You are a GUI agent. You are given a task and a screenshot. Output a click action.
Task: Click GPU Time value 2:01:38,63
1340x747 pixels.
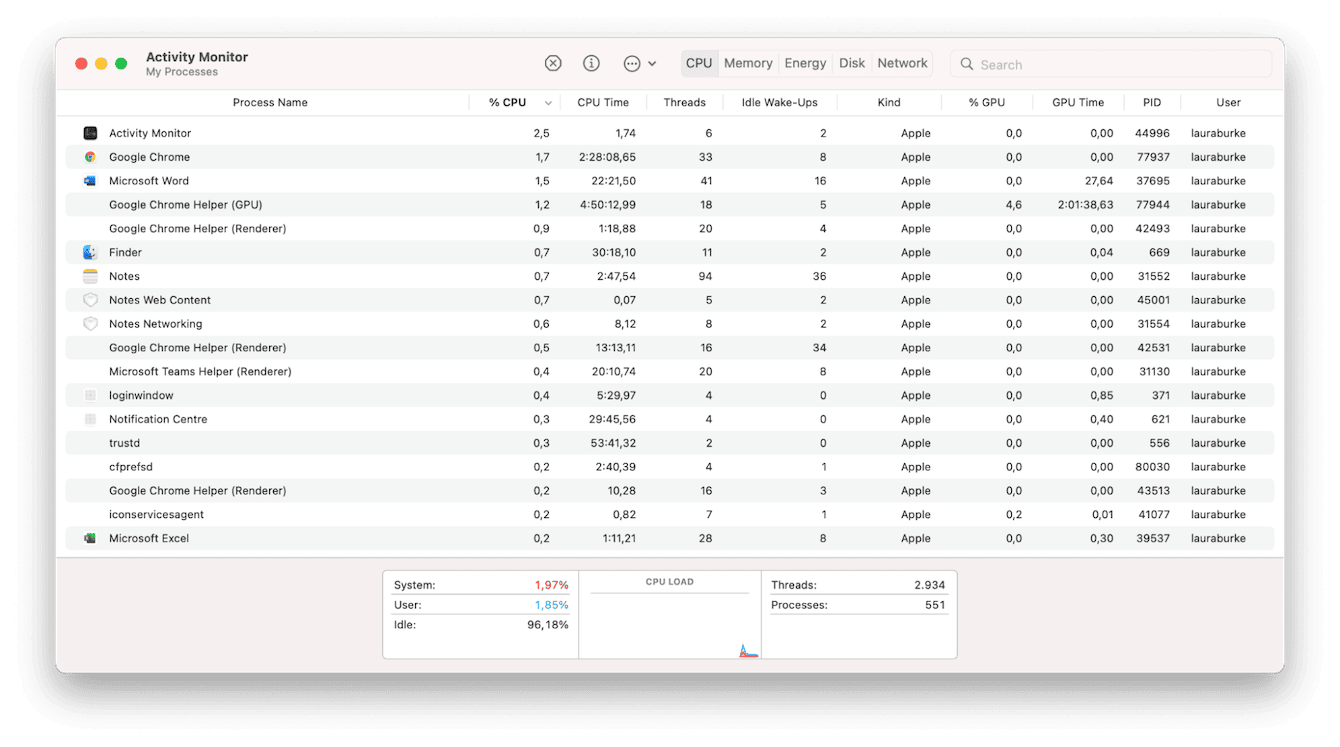(1085, 205)
